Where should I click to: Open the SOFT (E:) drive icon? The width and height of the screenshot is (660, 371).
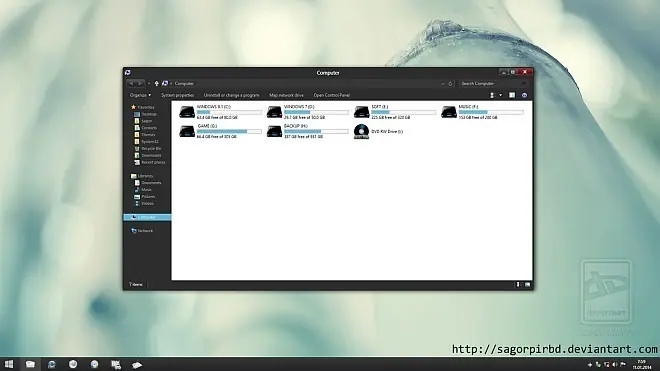click(x=362, y=112)
